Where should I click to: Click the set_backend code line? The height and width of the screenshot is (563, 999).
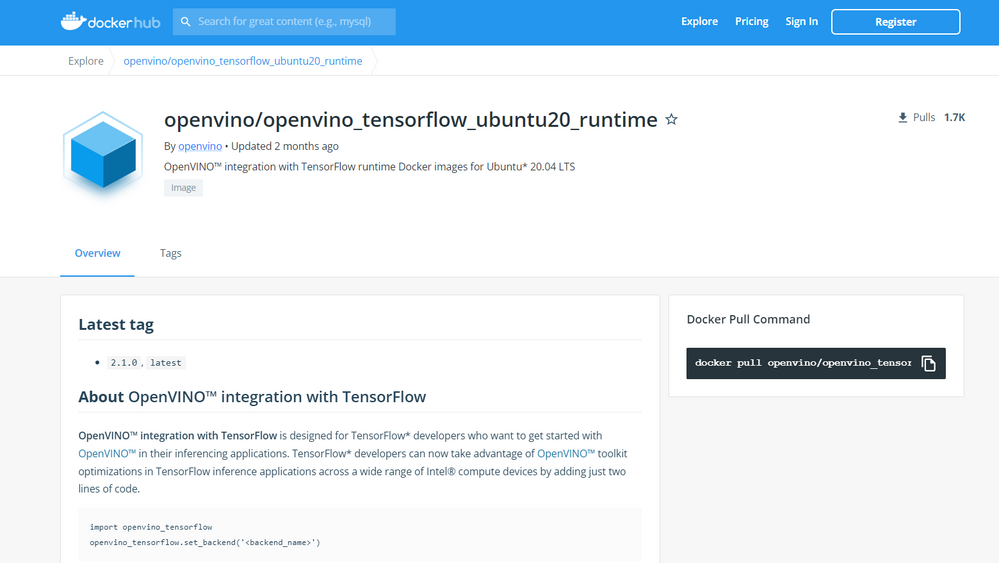tap(205, 543)
